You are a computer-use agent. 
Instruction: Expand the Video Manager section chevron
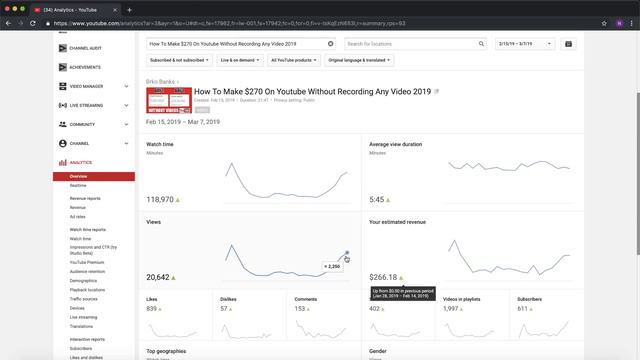coord(126,86)
